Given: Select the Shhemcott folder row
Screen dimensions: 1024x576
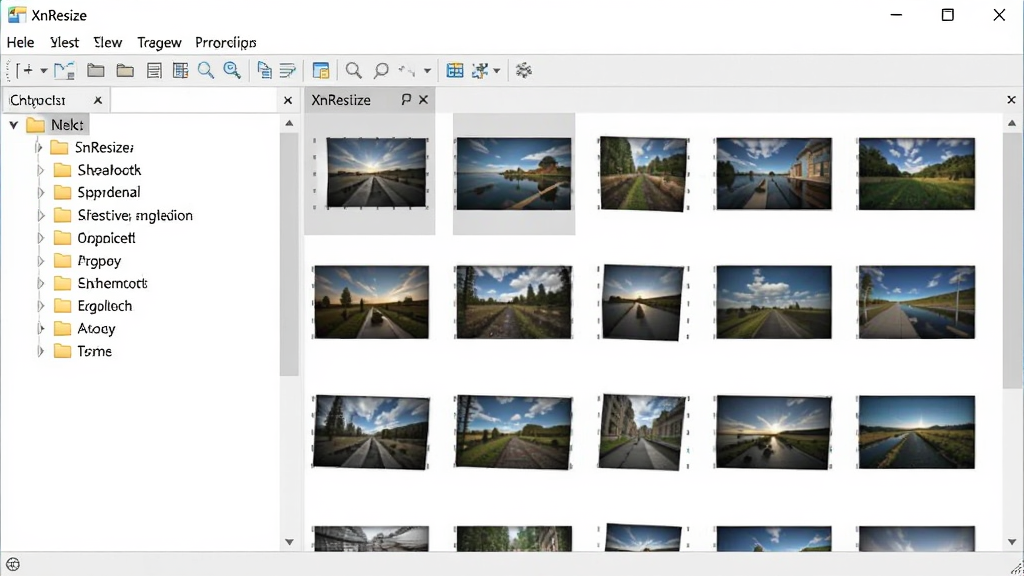Looking at the screenshot, I should pyautogui.click(x=100, y=283).
